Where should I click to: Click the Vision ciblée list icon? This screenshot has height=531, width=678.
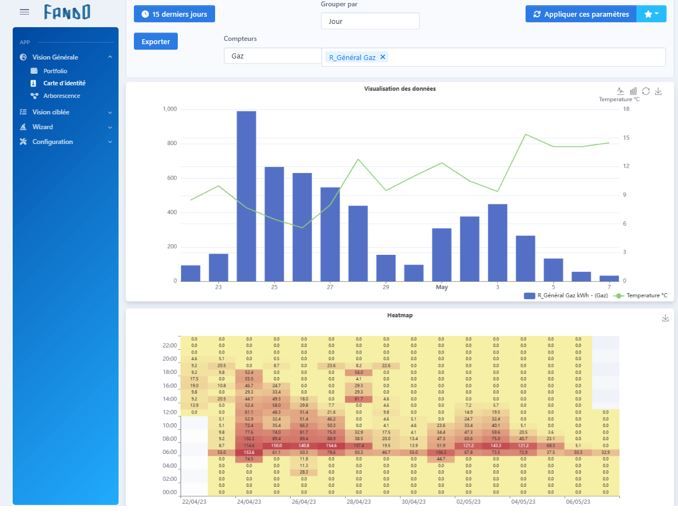point(23,112)
